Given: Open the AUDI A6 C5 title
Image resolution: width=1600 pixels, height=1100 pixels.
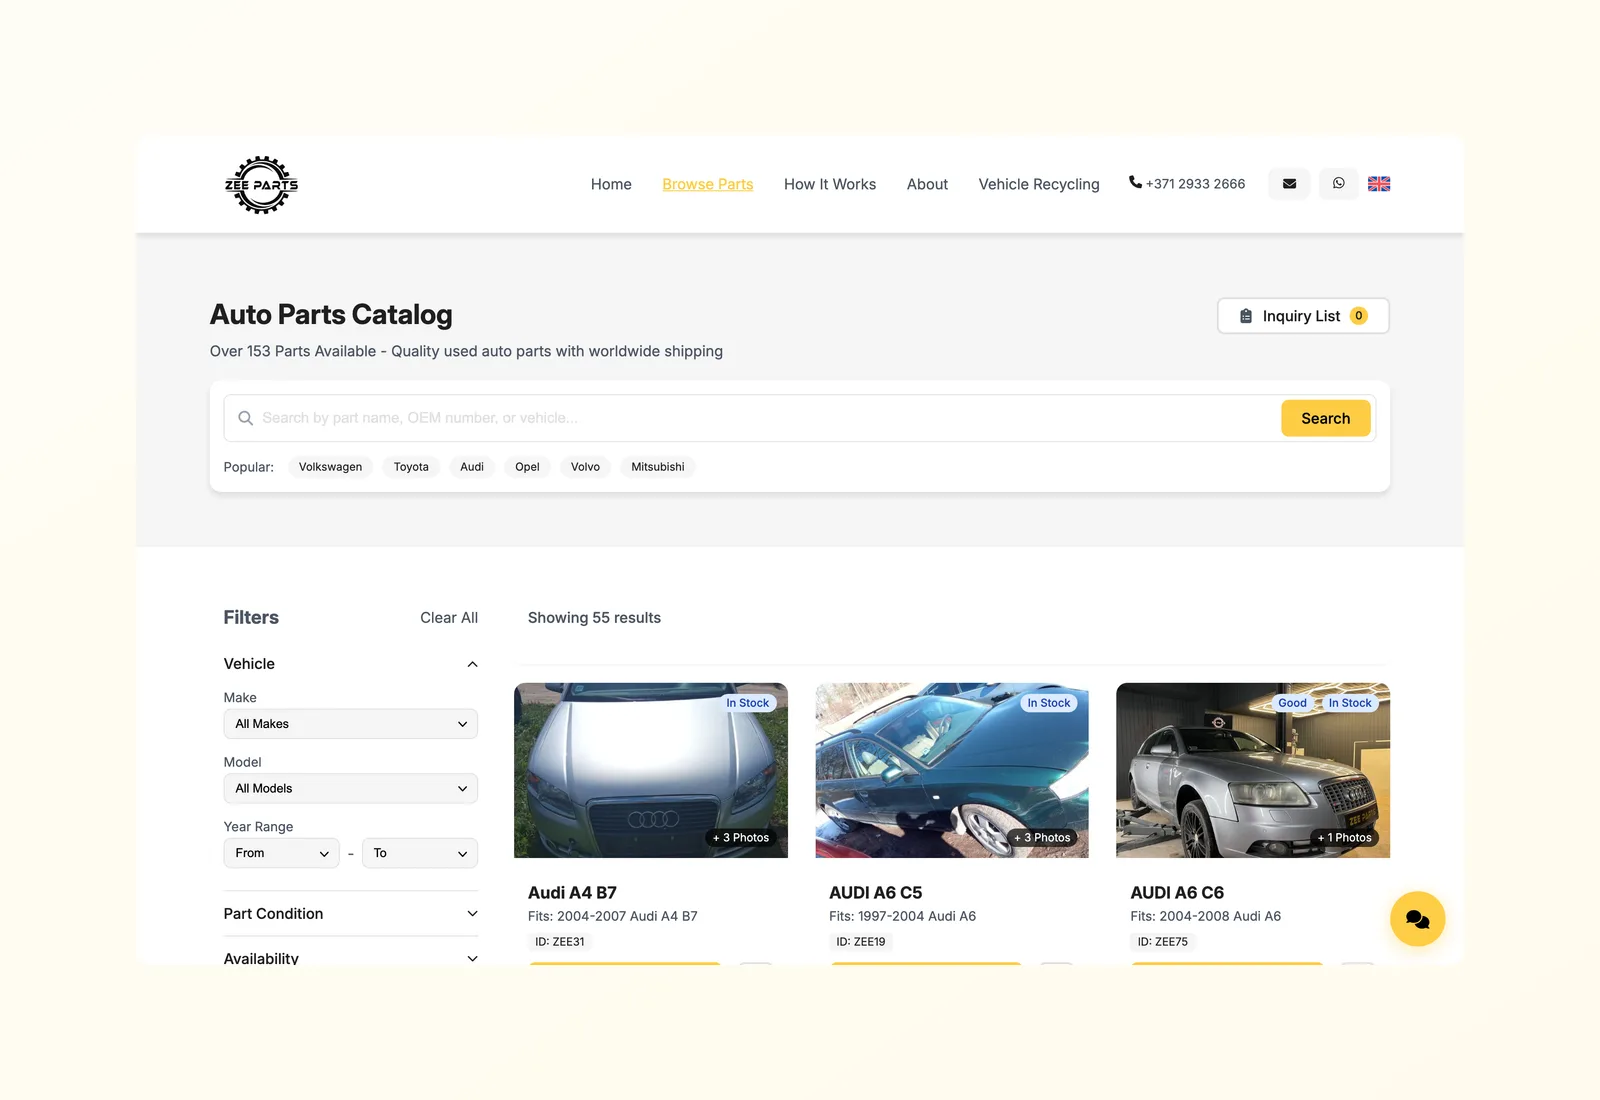Looking at the screenshot, I should pyautogui.click(x=876, y=893).
